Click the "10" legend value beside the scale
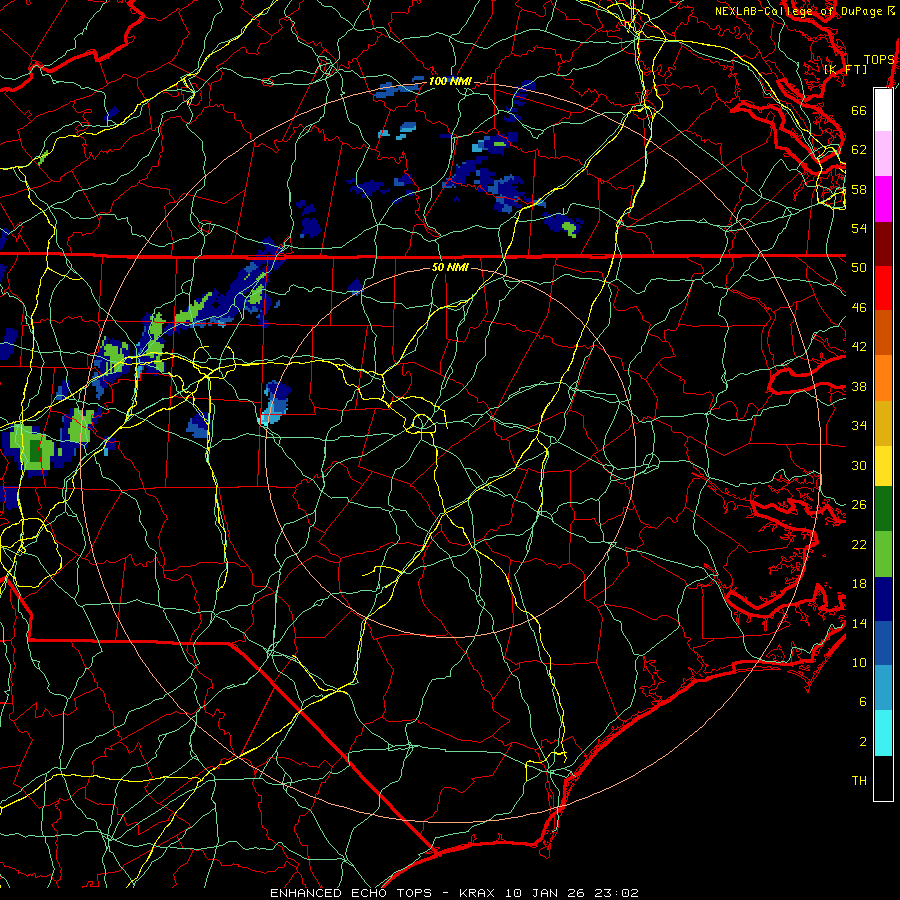The image size is (900, 900). (859, 662)
